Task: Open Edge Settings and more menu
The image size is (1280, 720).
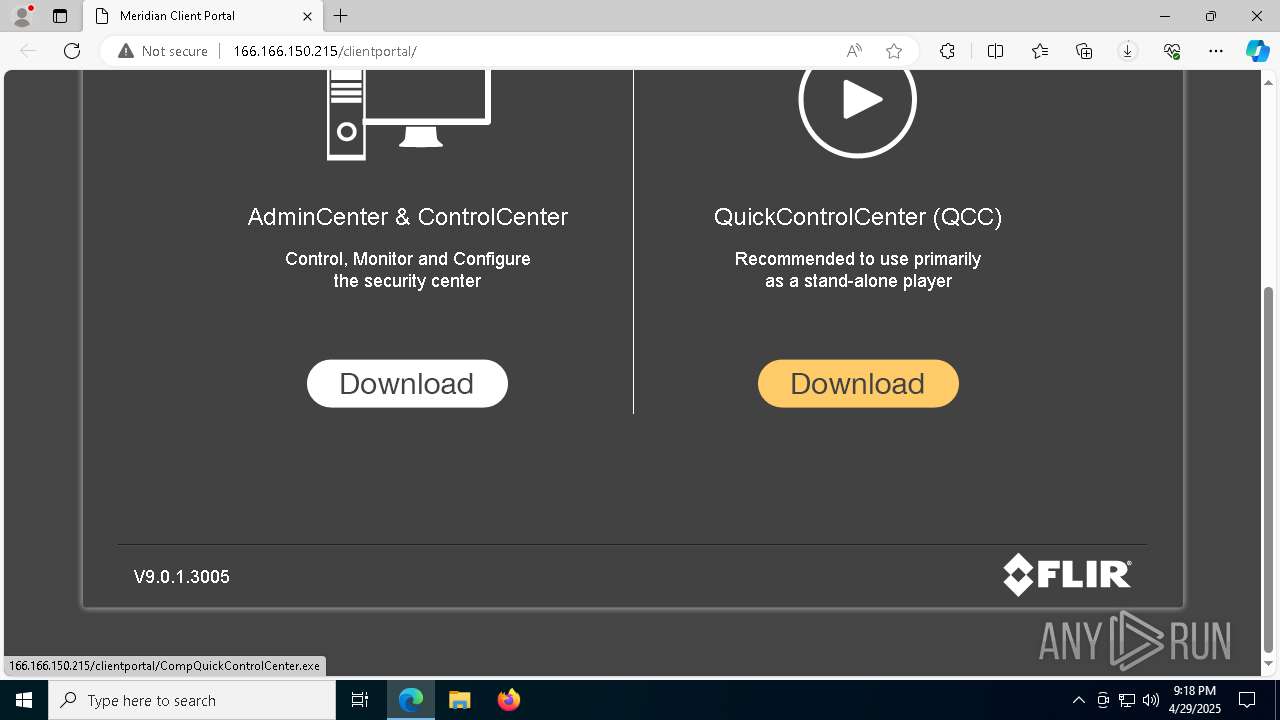Action: (x=1216, y=51)
